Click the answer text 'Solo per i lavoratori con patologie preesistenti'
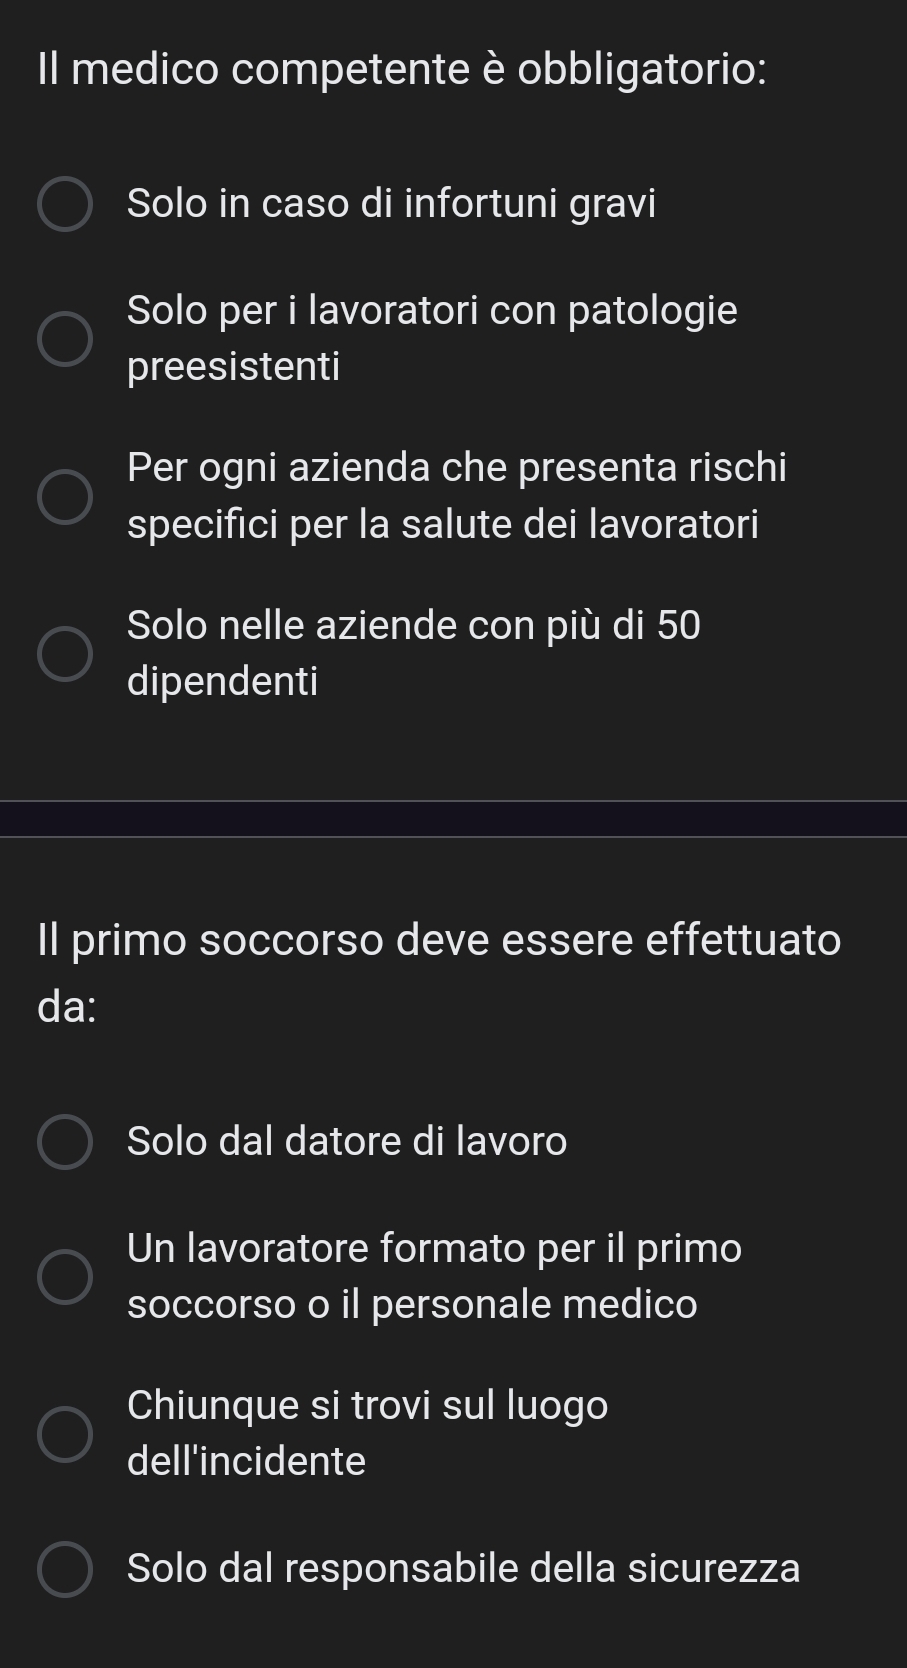The width and height of the screenshot is (907, 1668). point(432,339)
